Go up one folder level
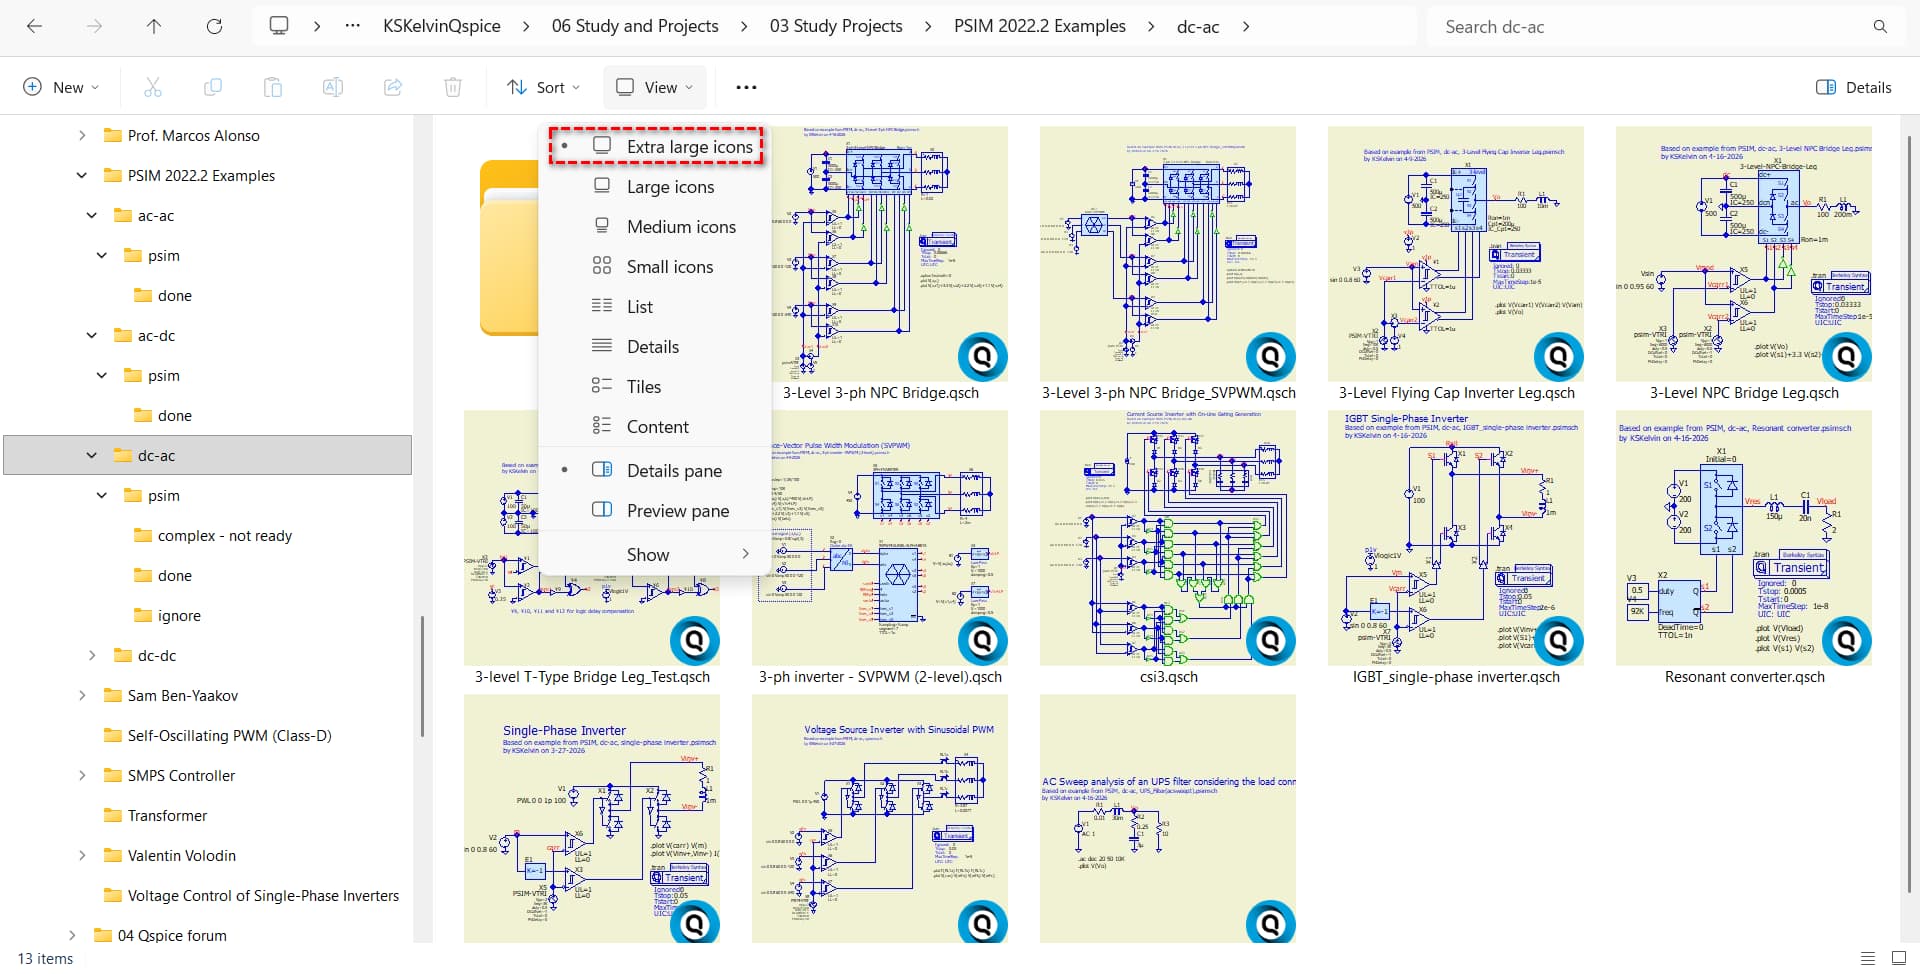The image size is (1920, 974). pyautogui.click(x=154, y=27)
